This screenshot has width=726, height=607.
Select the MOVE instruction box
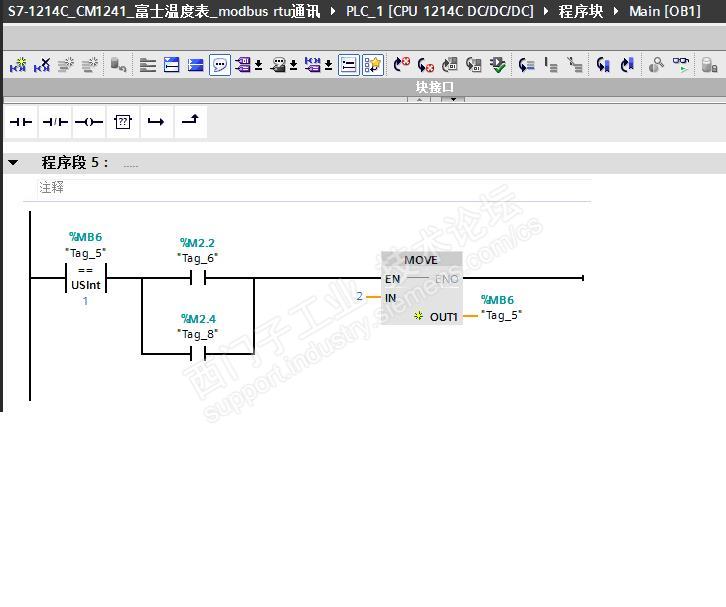pos(421,288)
